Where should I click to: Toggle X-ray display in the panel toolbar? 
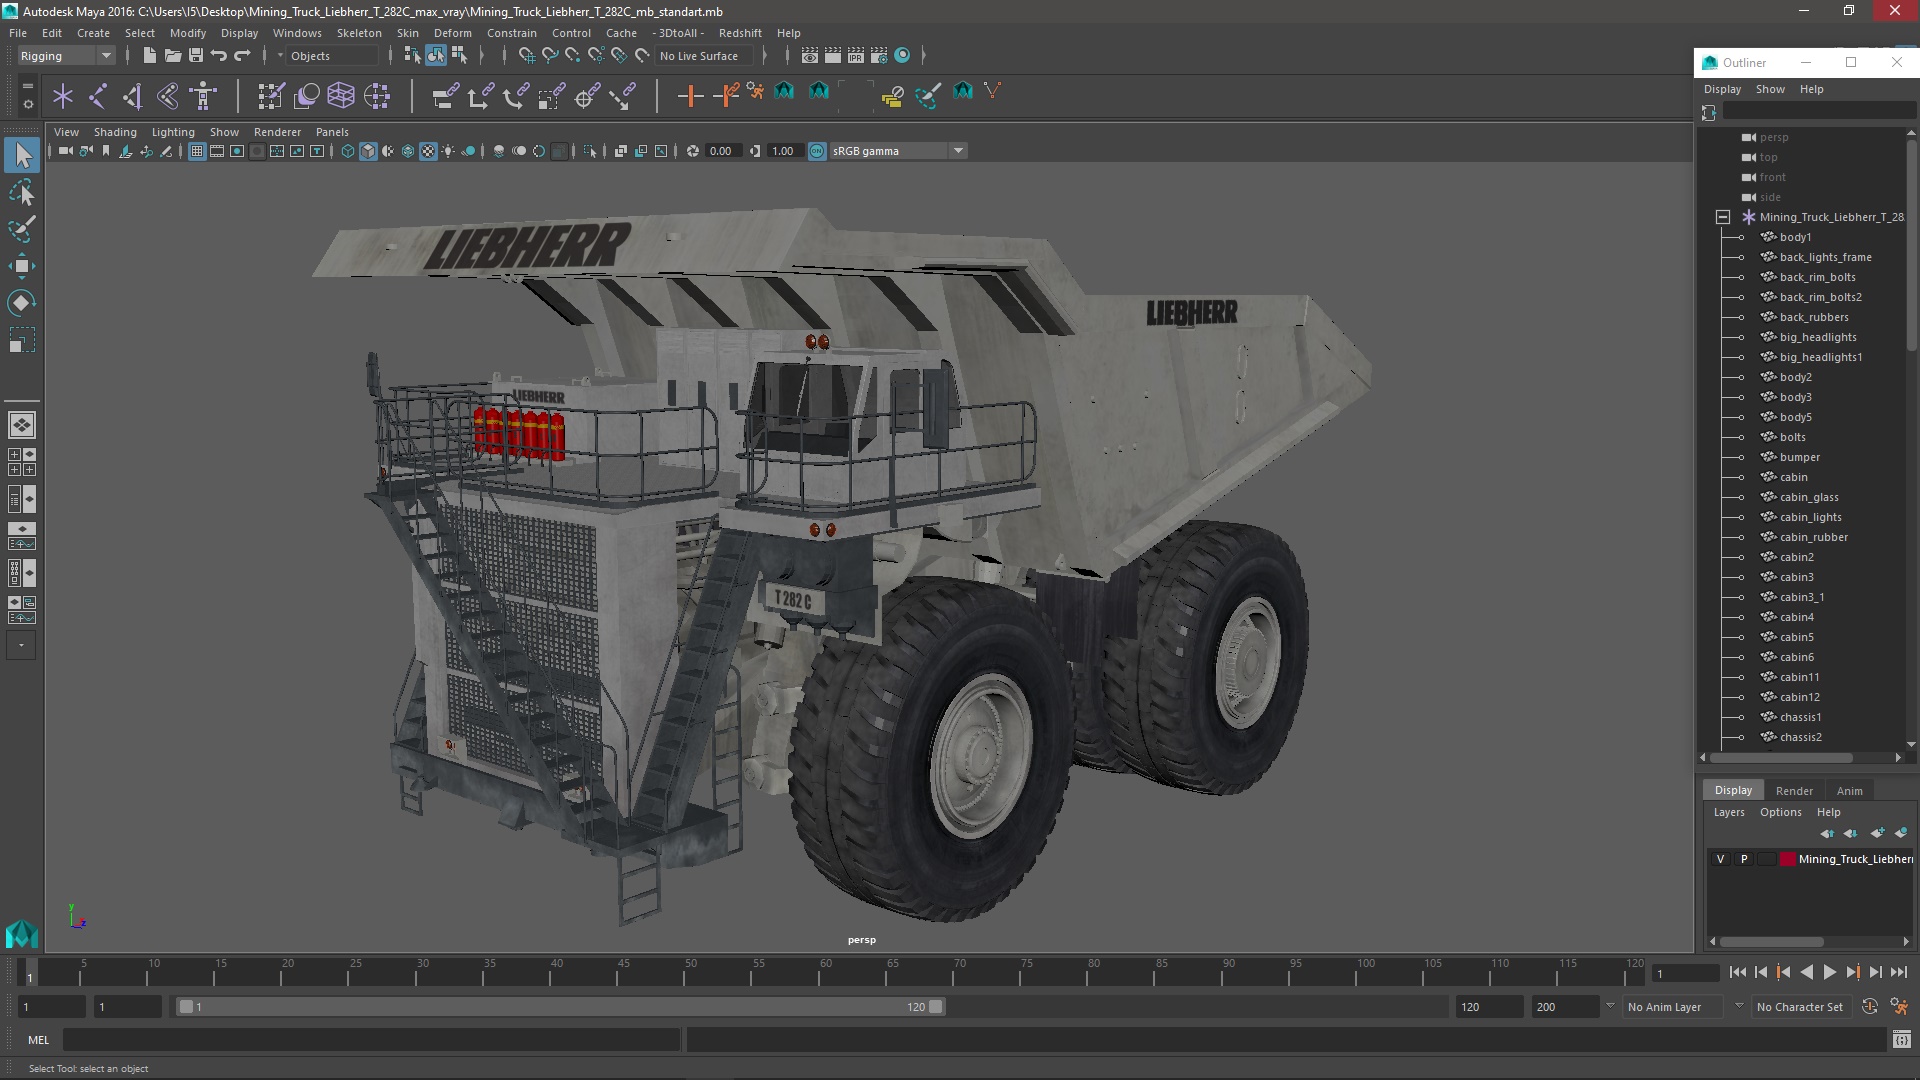[x=620, y=151]
